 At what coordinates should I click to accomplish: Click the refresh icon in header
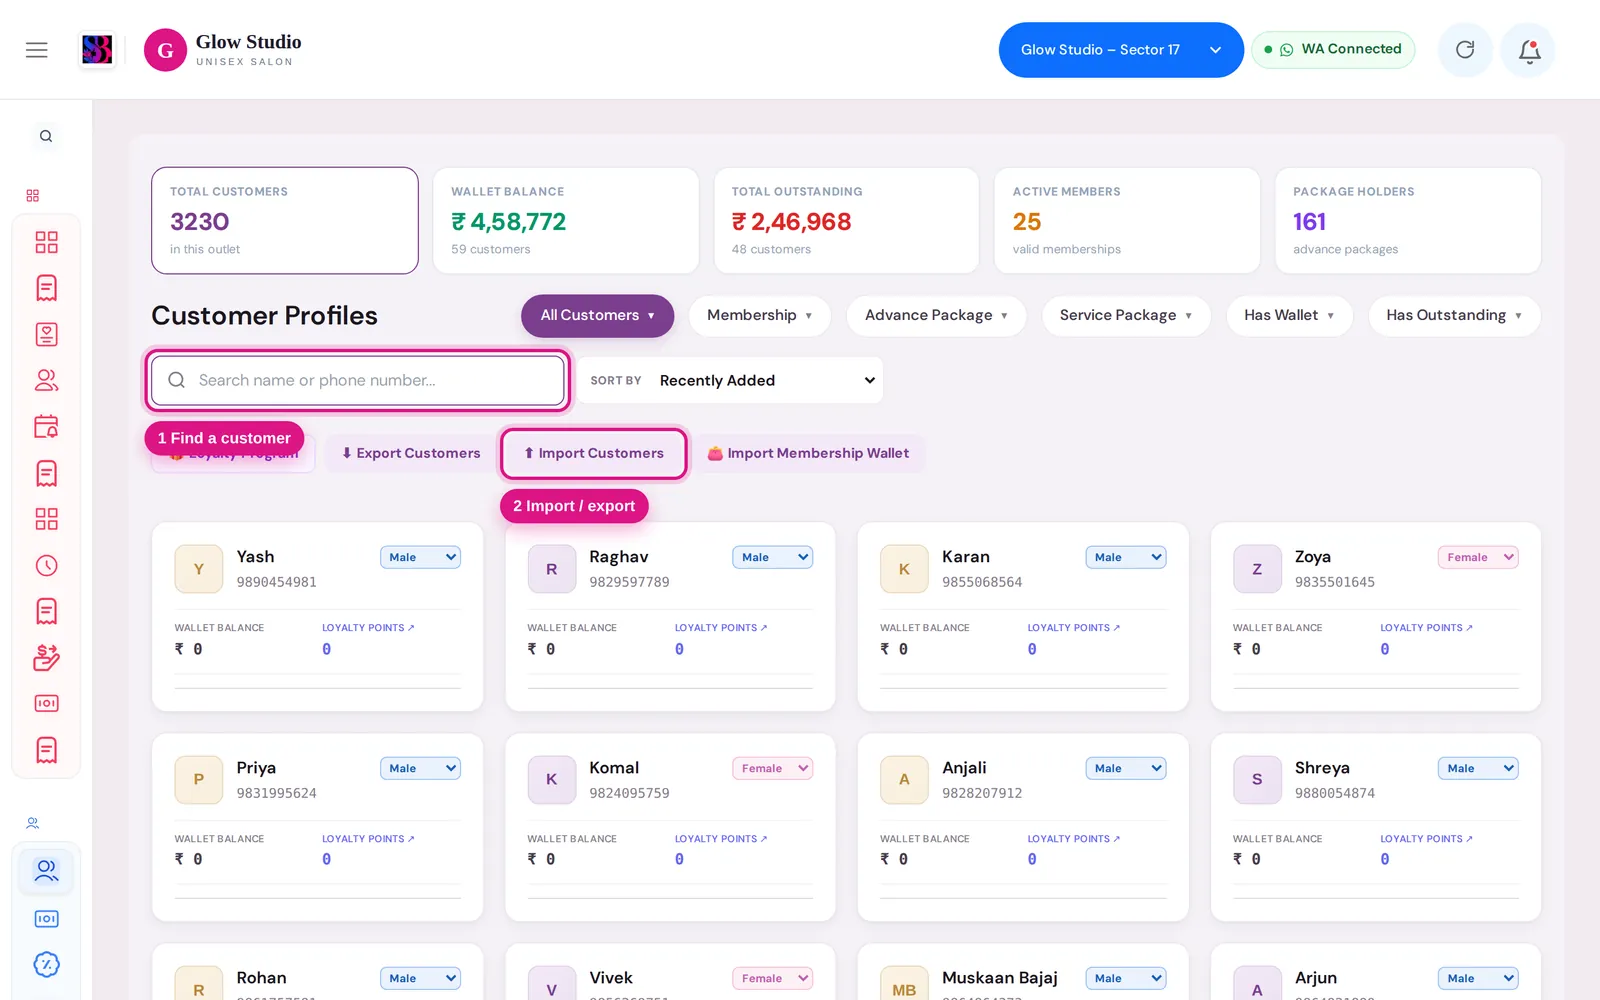[1465, 50]
